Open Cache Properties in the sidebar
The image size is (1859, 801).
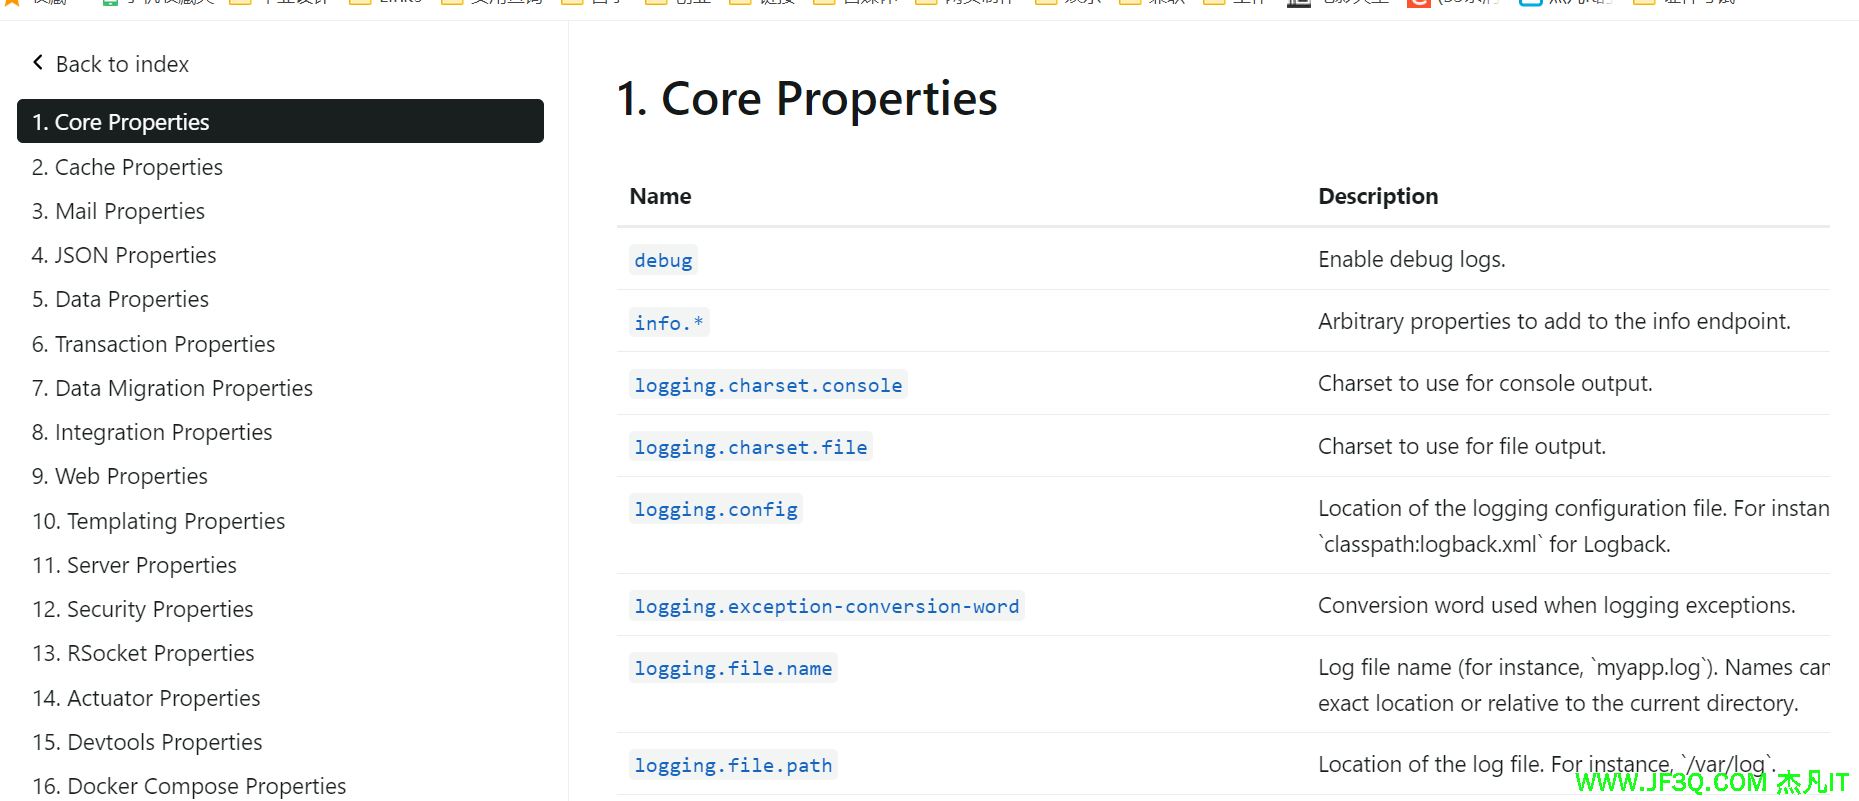point(127,167)
